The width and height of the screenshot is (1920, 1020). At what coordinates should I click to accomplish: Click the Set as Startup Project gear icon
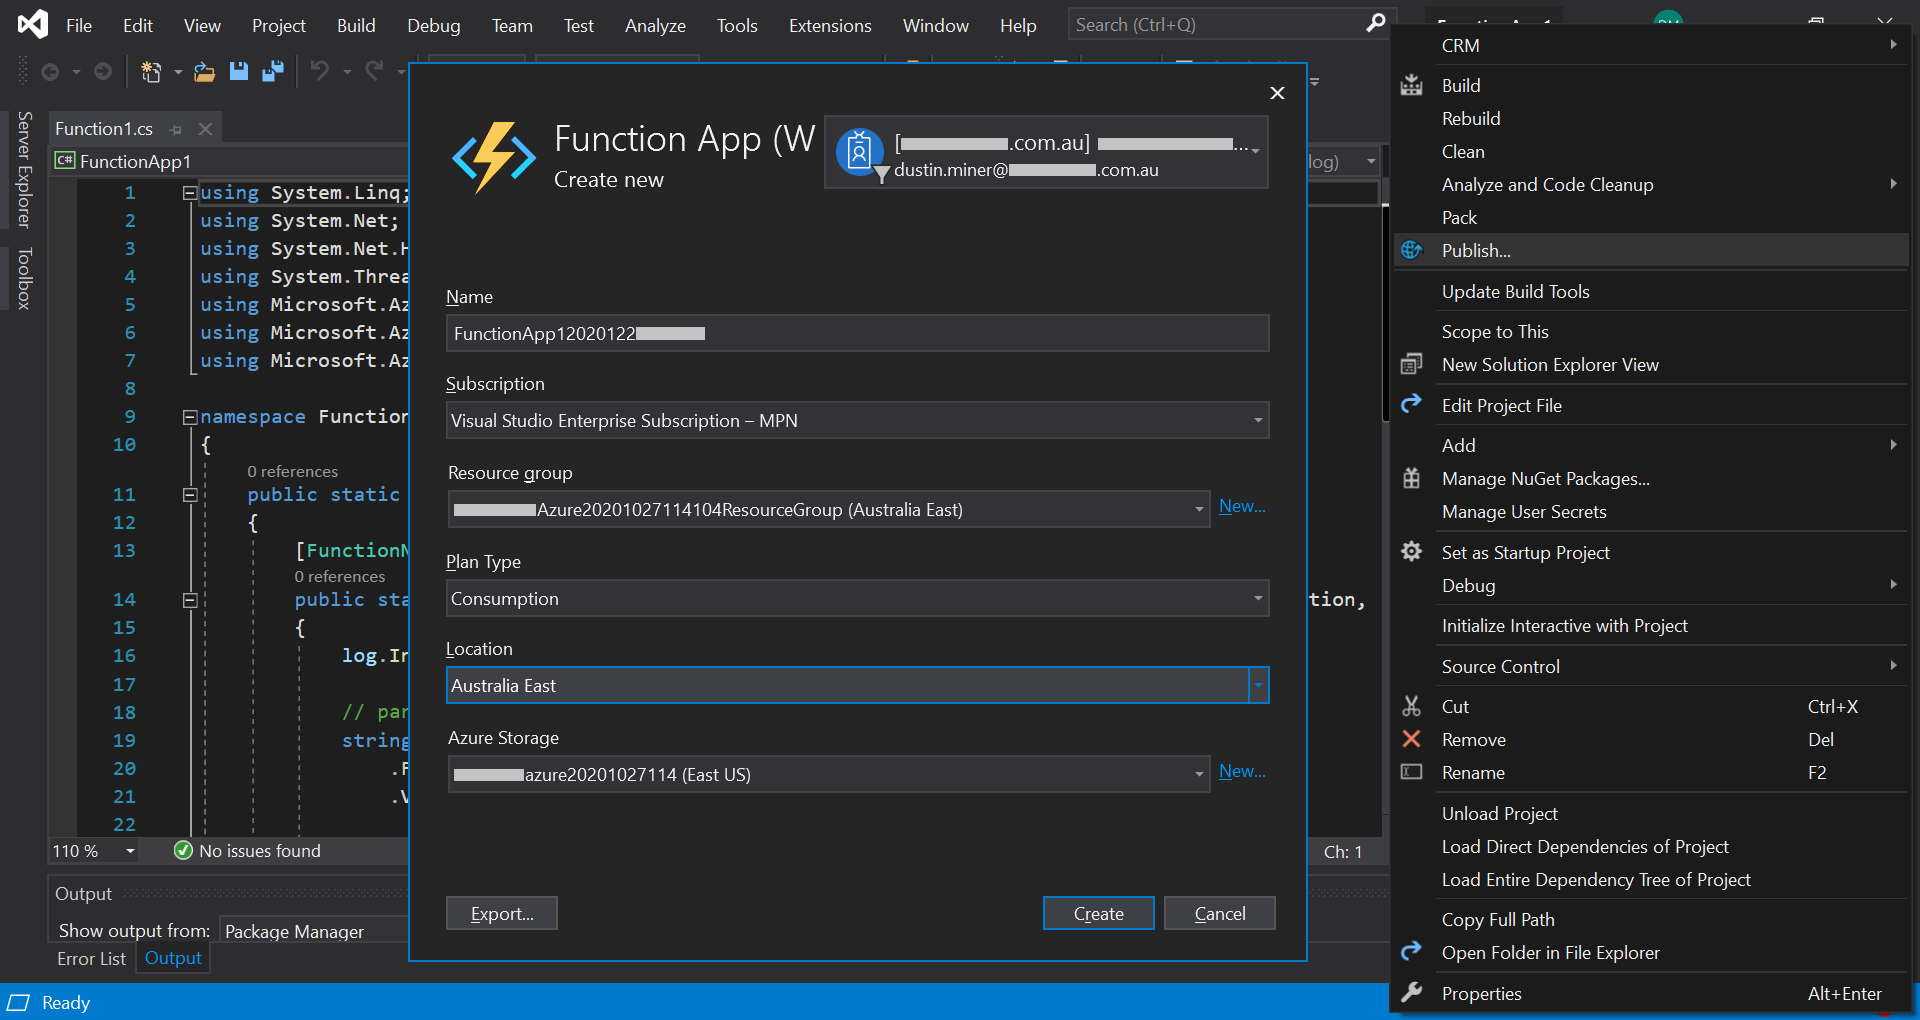coord(1411,551)
